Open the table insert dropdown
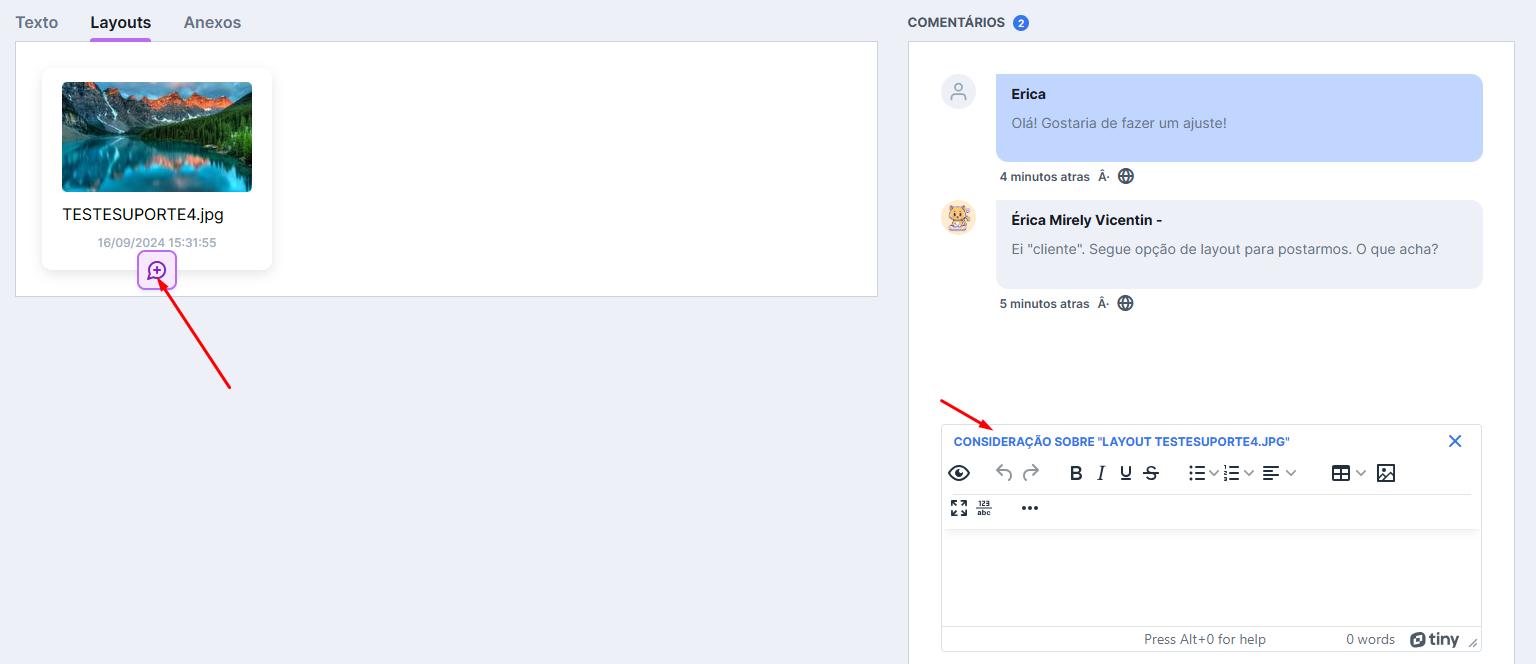This screenshot has height=664, width=1536. (x=1361, y=473)
